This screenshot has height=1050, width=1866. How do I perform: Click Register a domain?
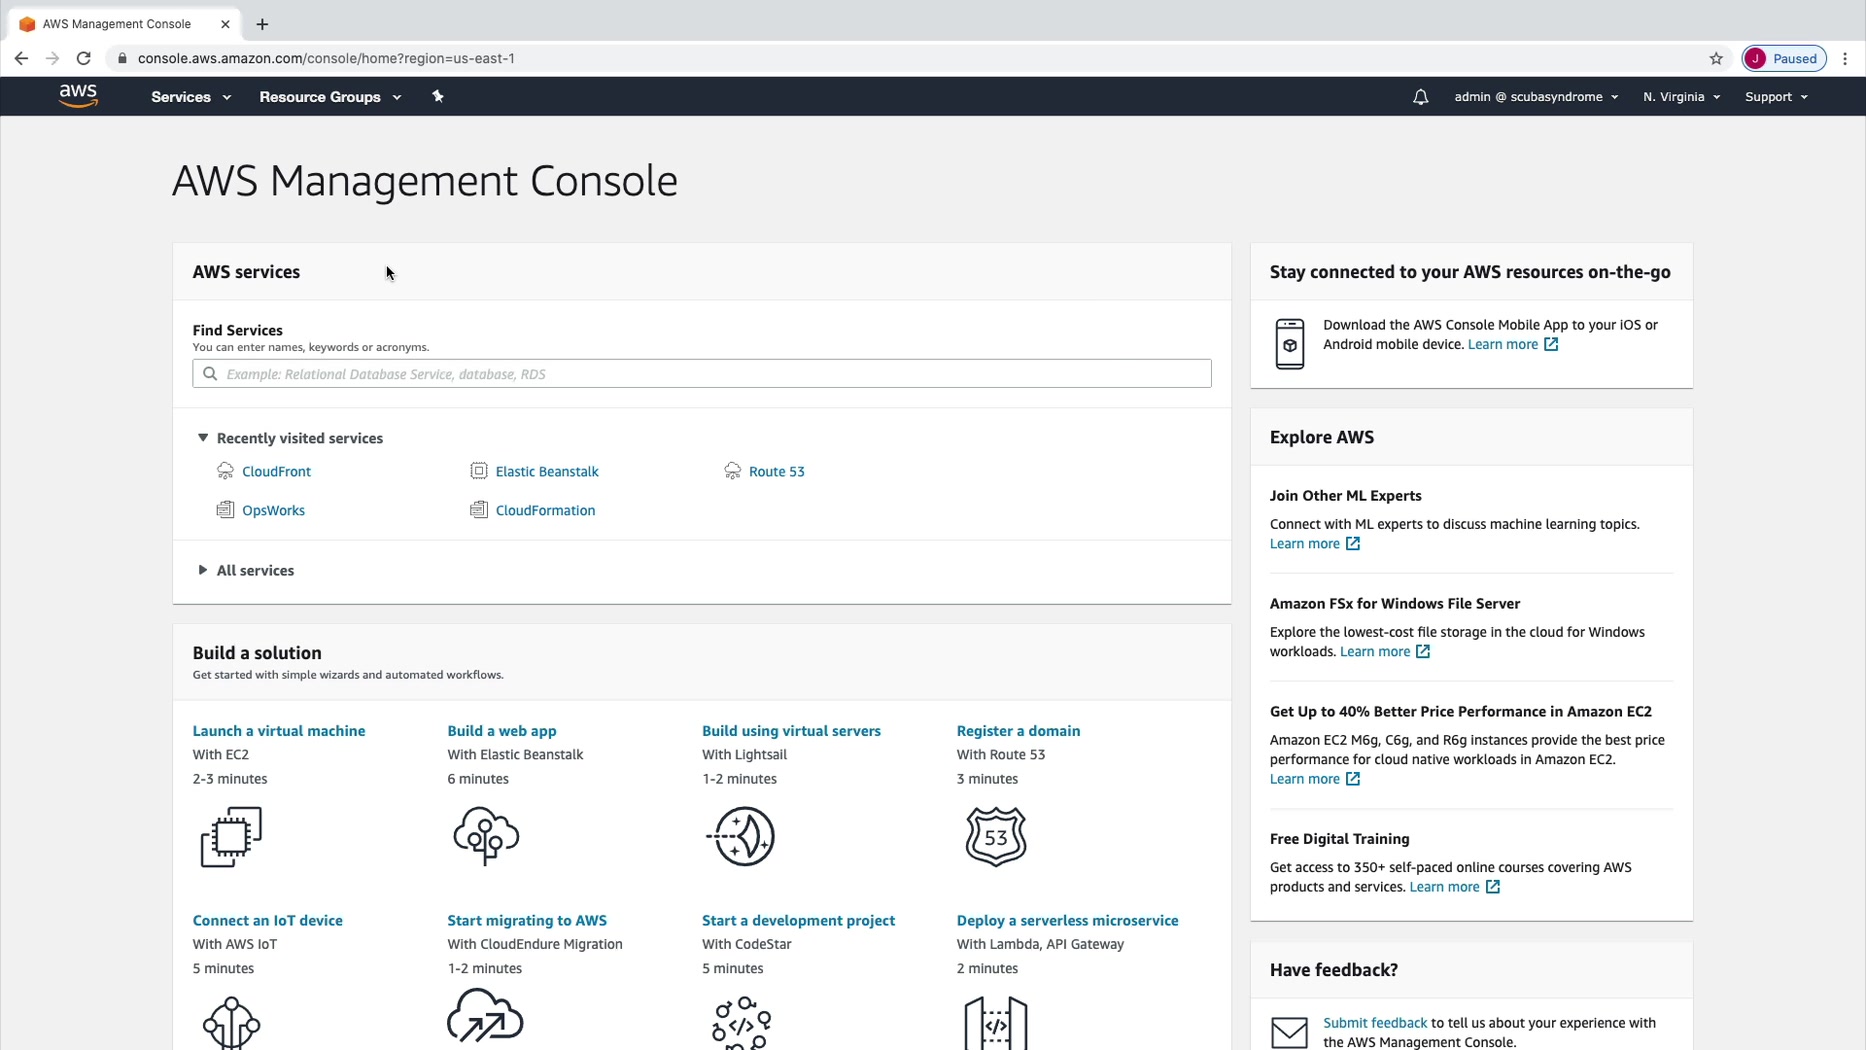point(1018,731)
